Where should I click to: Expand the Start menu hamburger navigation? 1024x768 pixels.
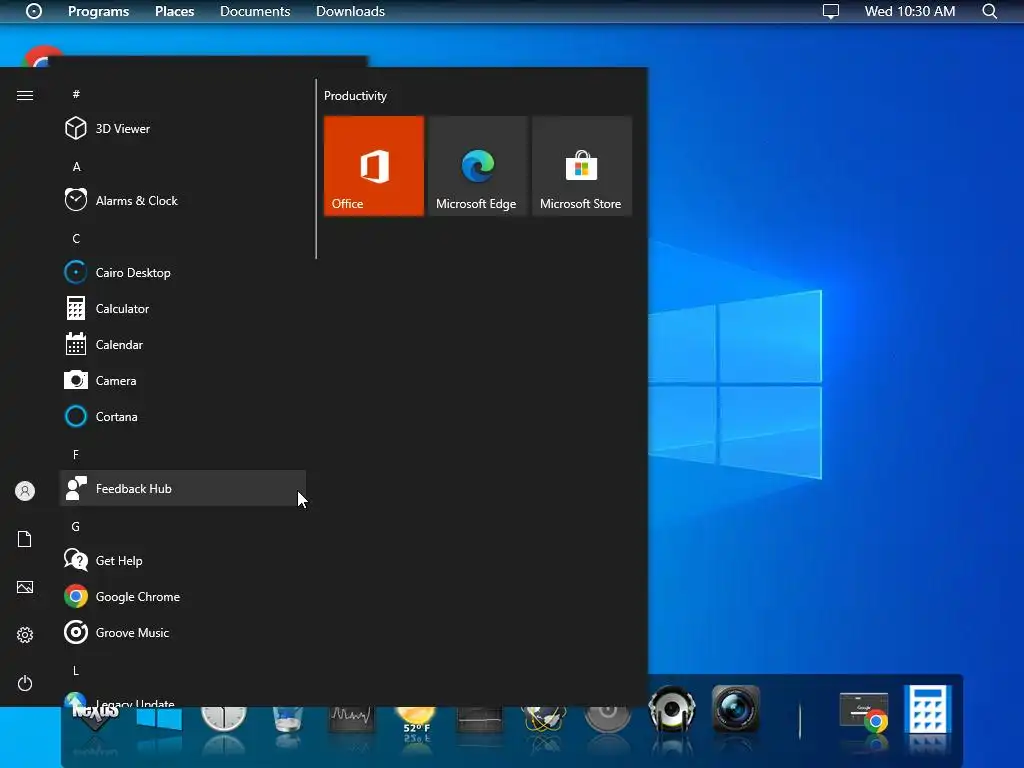click(x=25, y=96)
